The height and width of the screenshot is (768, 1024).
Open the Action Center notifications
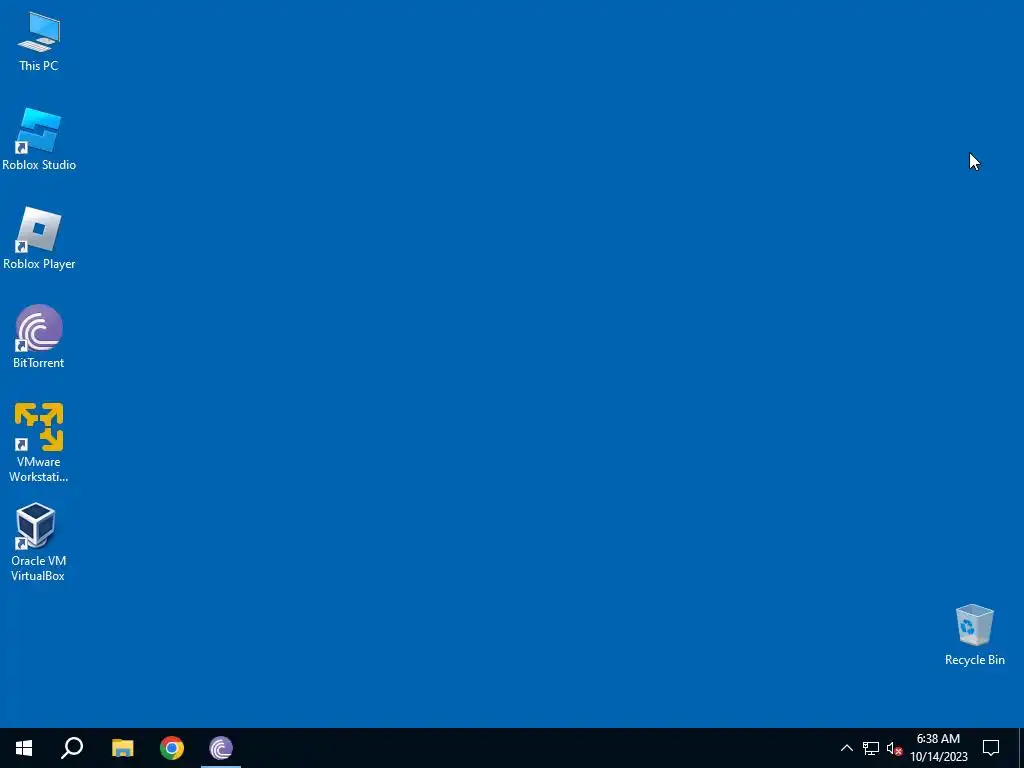coord(991,748)
